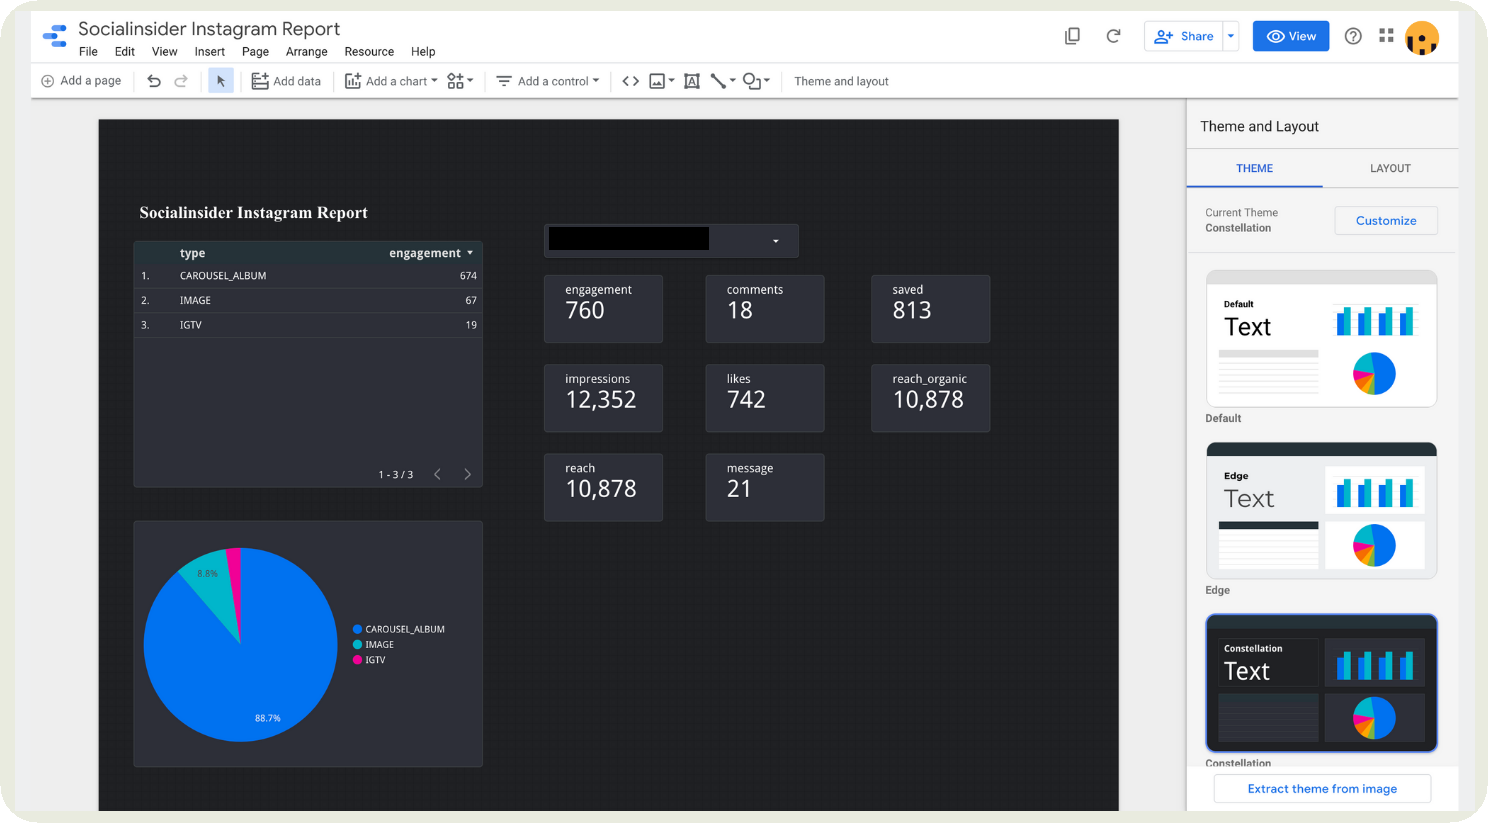Open the Add a control dropdown
Image resolution: width=1488 pixels, height=823 pixels.
point(548,81)
